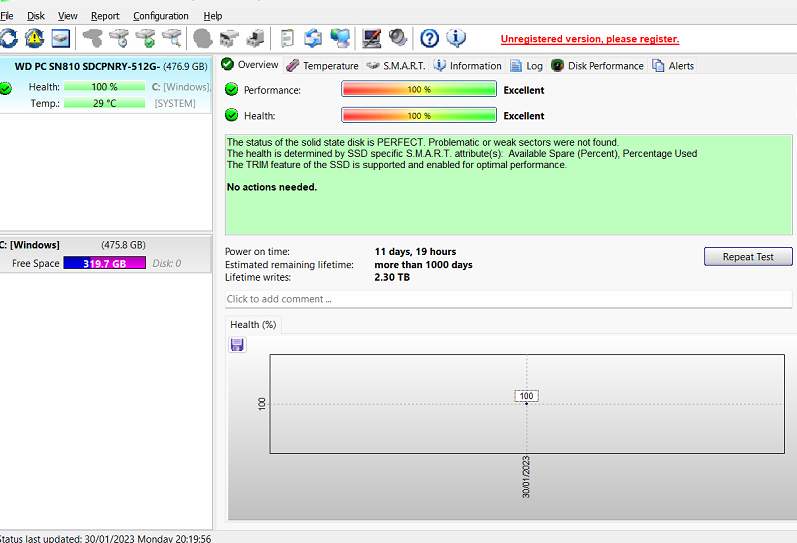Click the green Temp 29 °C sidebar bar

104,103
